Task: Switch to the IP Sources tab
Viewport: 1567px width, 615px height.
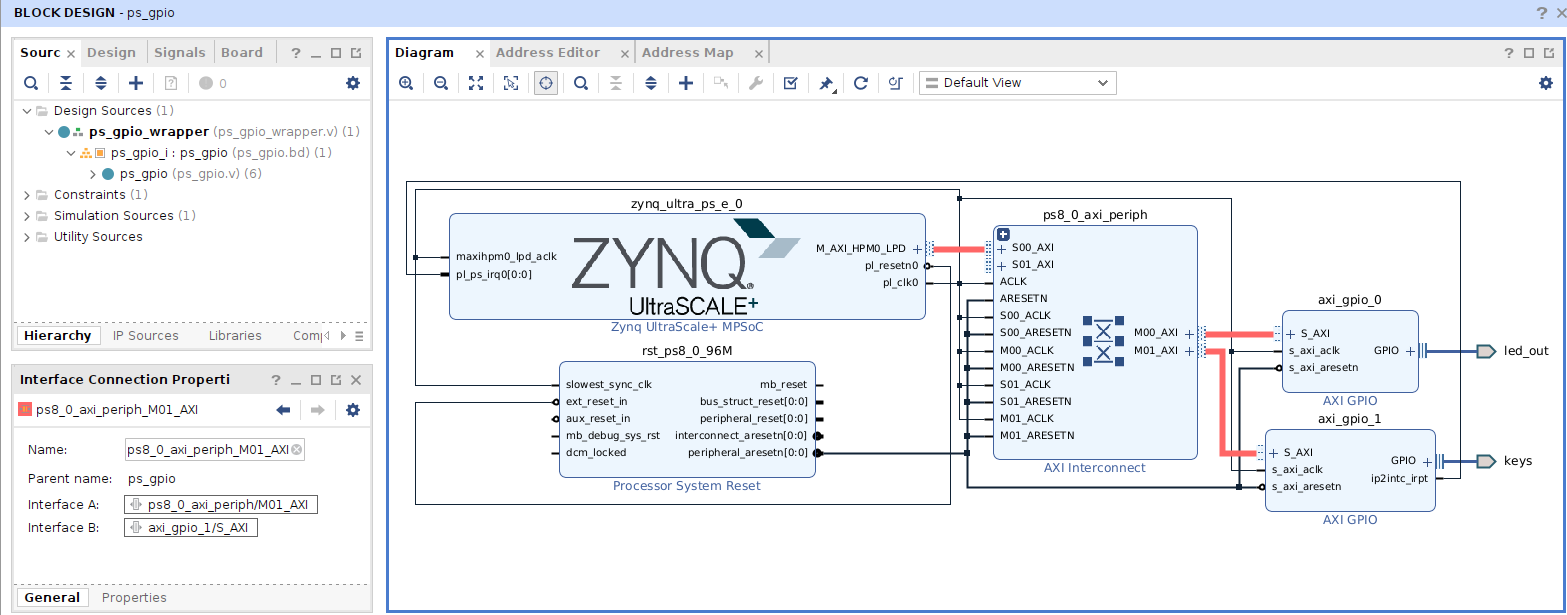Action: (146, 336)
